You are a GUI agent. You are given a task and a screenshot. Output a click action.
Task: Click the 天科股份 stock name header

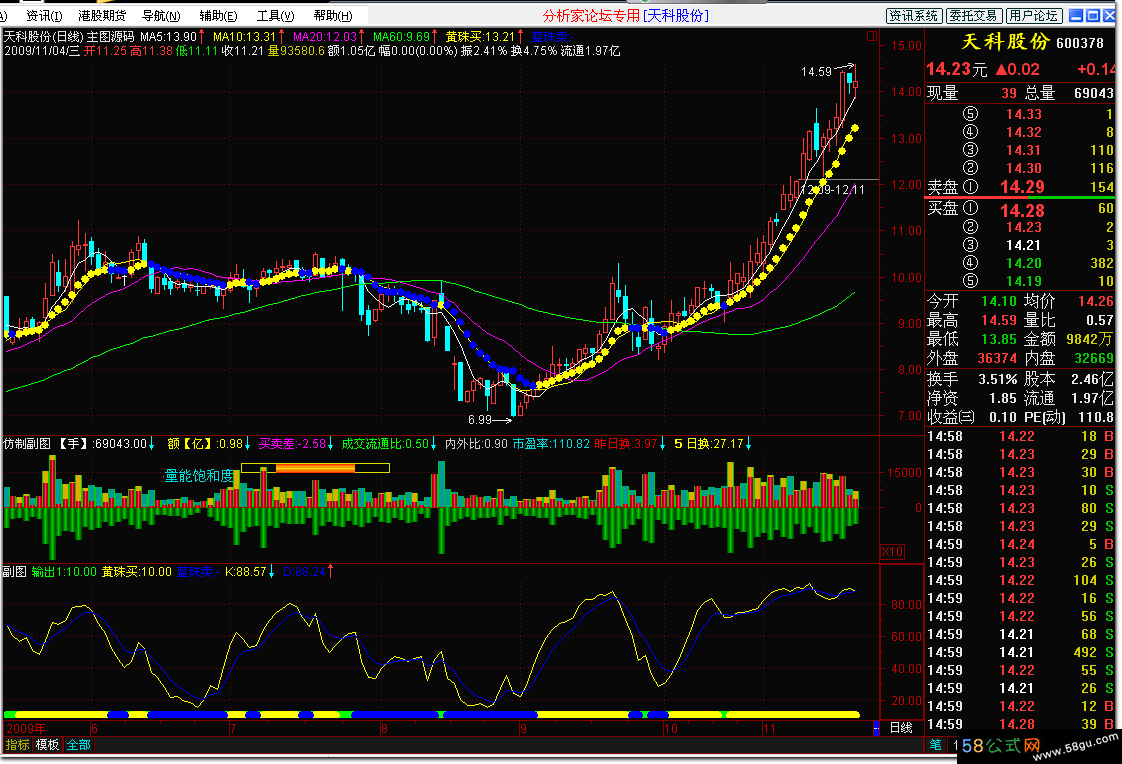[x=1005, y=41]
